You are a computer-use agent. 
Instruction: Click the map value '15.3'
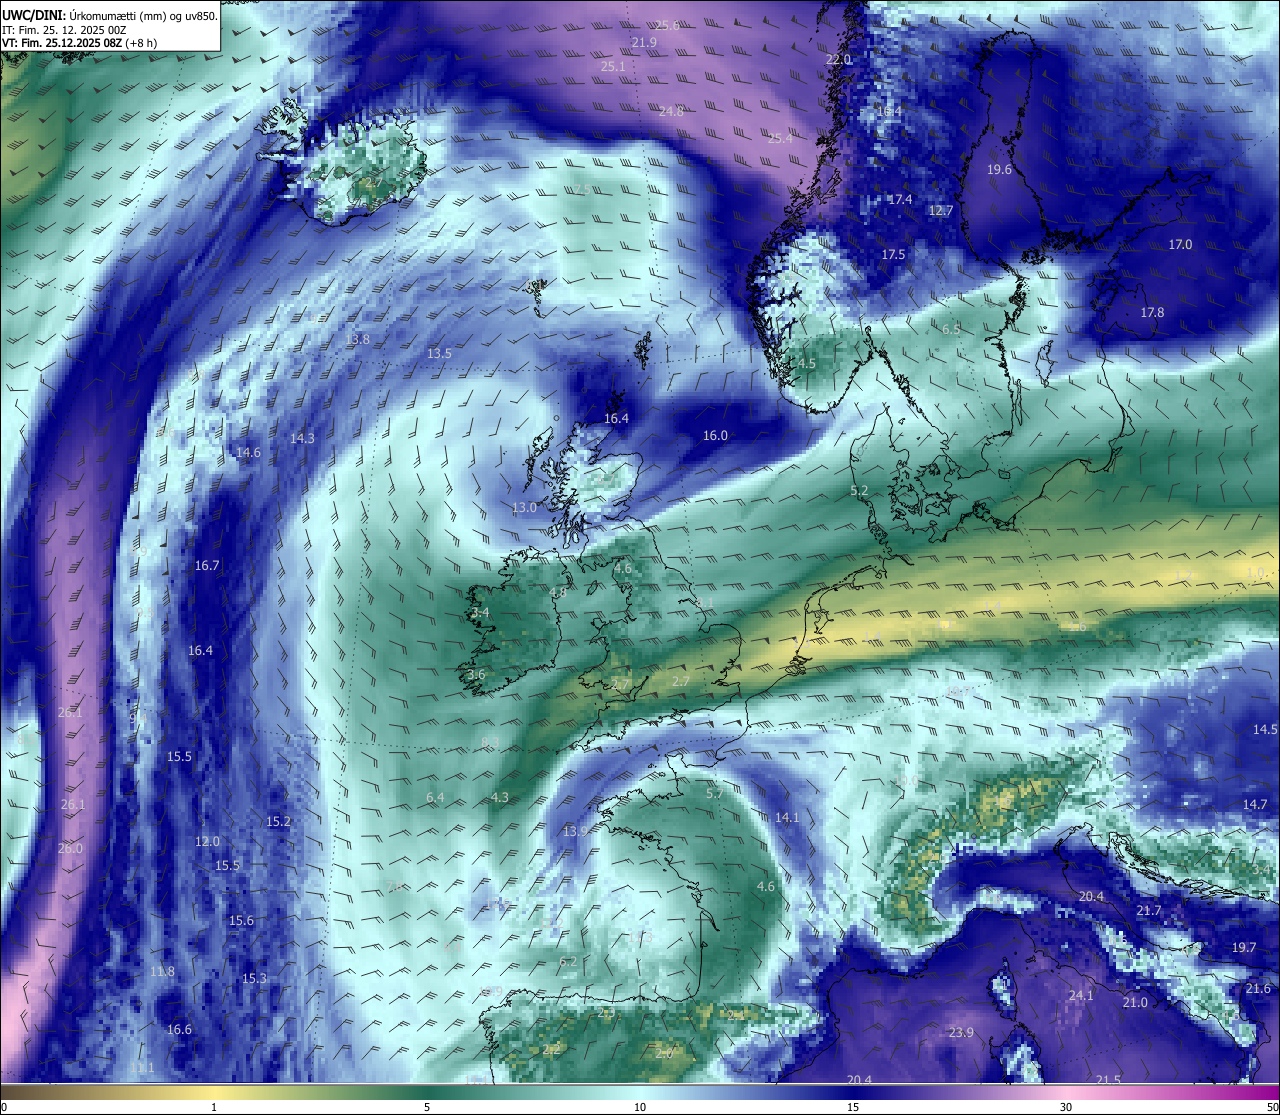point(254,978)
